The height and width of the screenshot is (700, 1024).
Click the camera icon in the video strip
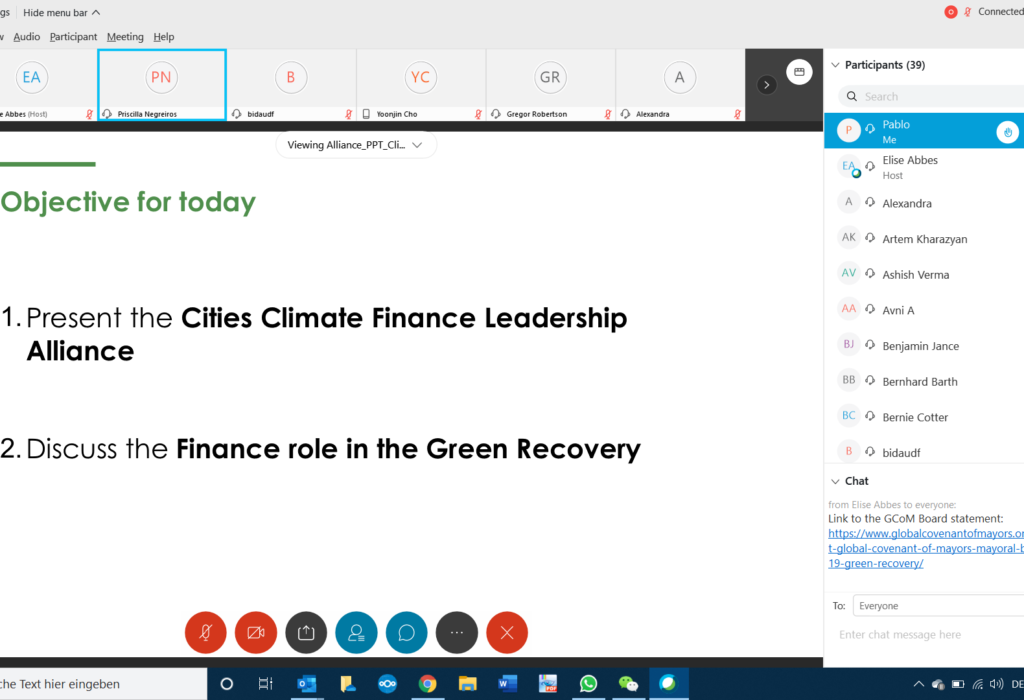[x=798, y=72]
